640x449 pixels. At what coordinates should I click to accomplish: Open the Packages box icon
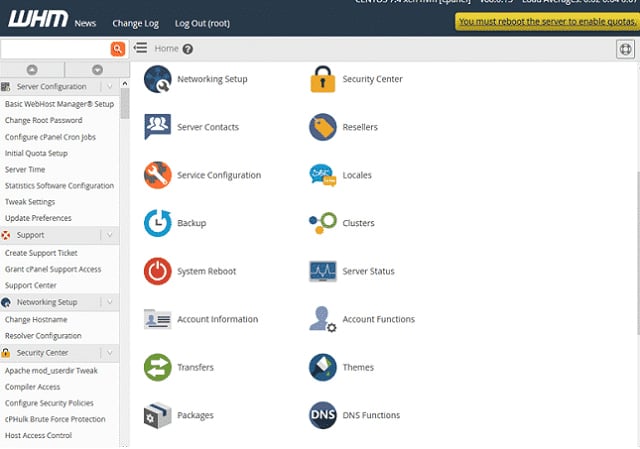pos(158,415)
